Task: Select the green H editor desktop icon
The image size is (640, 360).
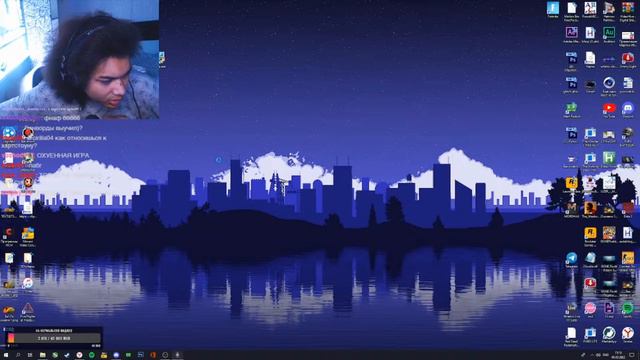Action: coord(609,158)
